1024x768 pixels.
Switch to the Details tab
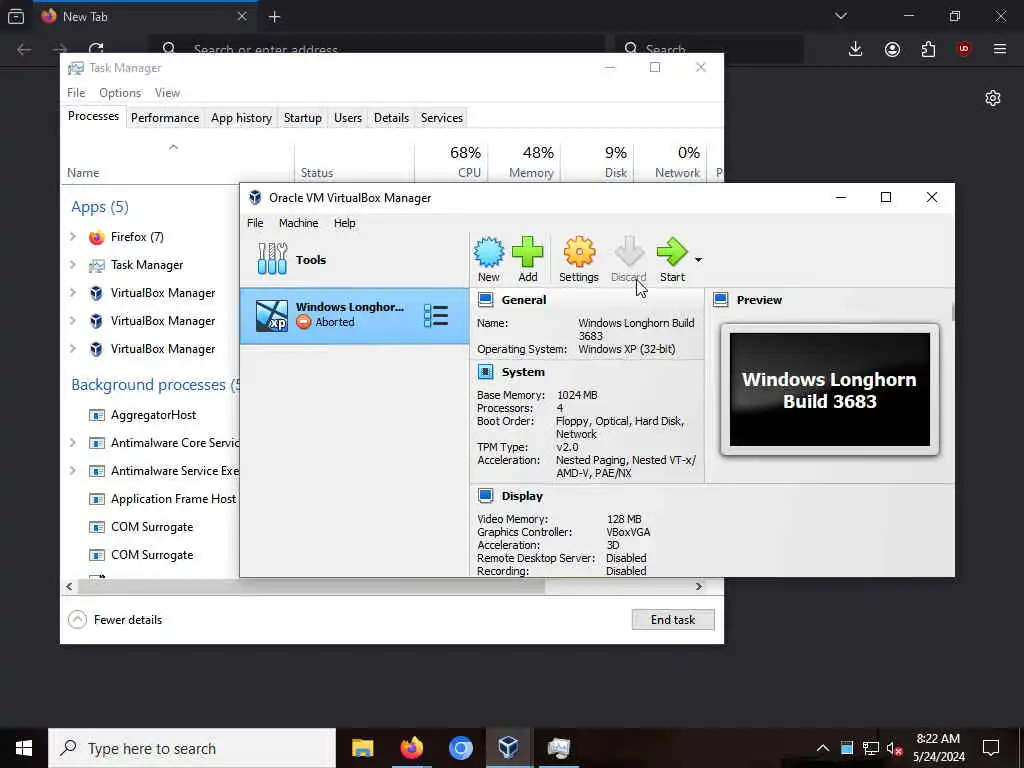391,118
